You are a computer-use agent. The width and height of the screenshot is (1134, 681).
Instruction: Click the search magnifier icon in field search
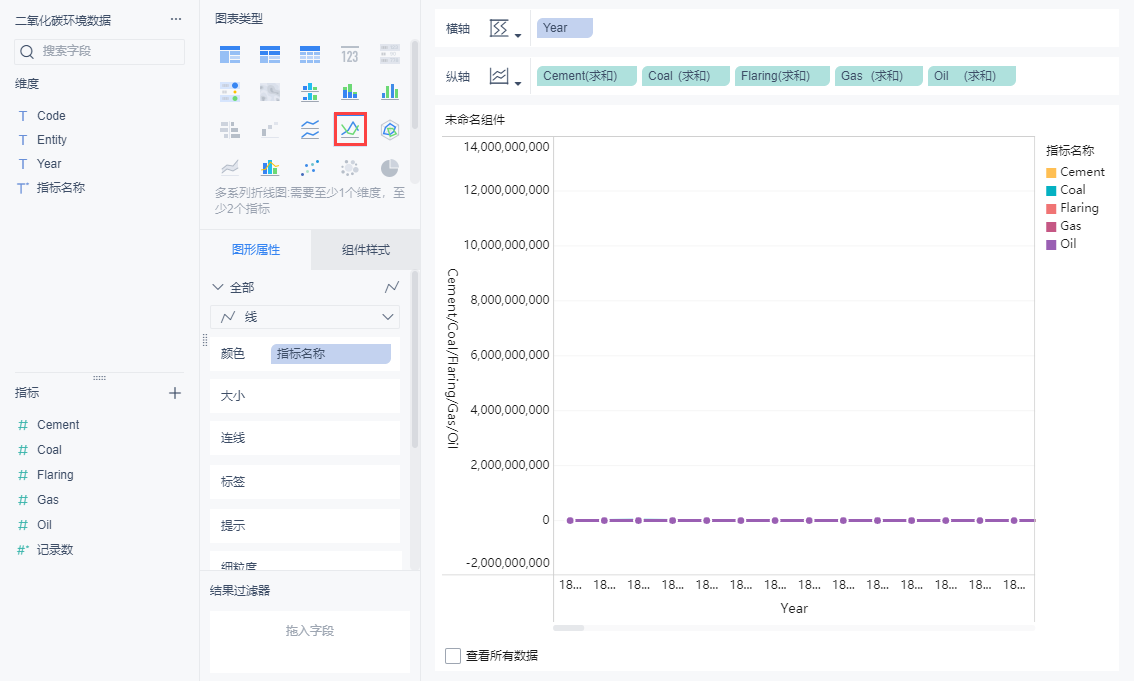point(27,51)
